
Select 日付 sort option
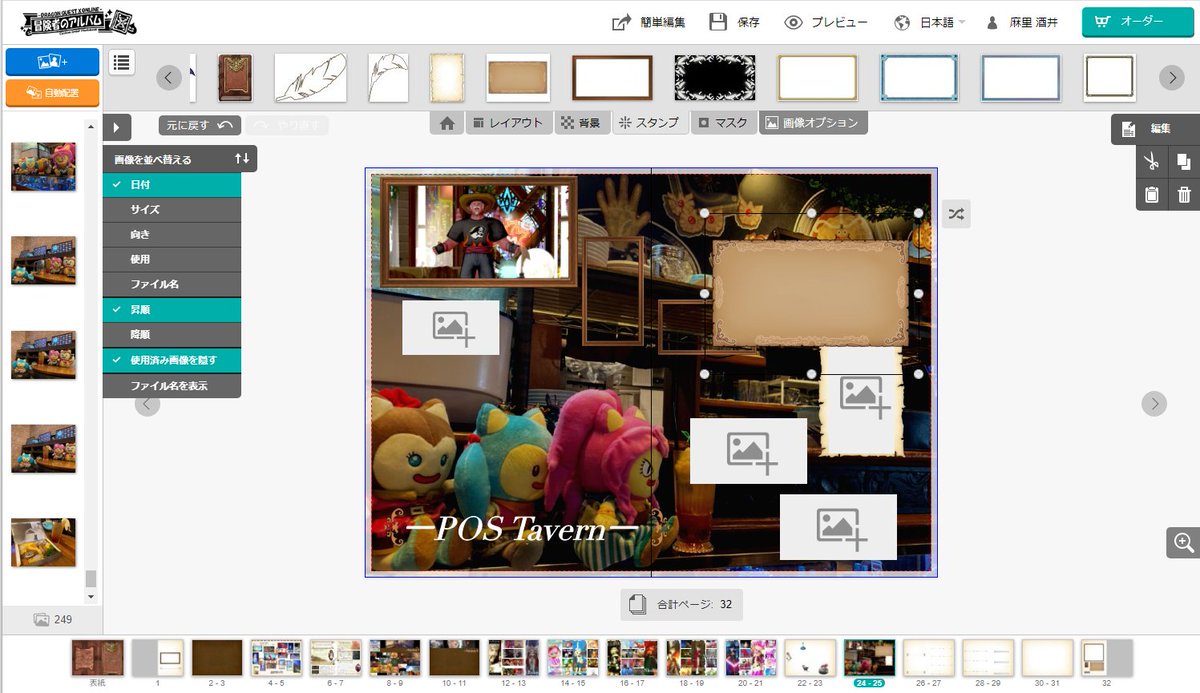(x=172, y=185)
